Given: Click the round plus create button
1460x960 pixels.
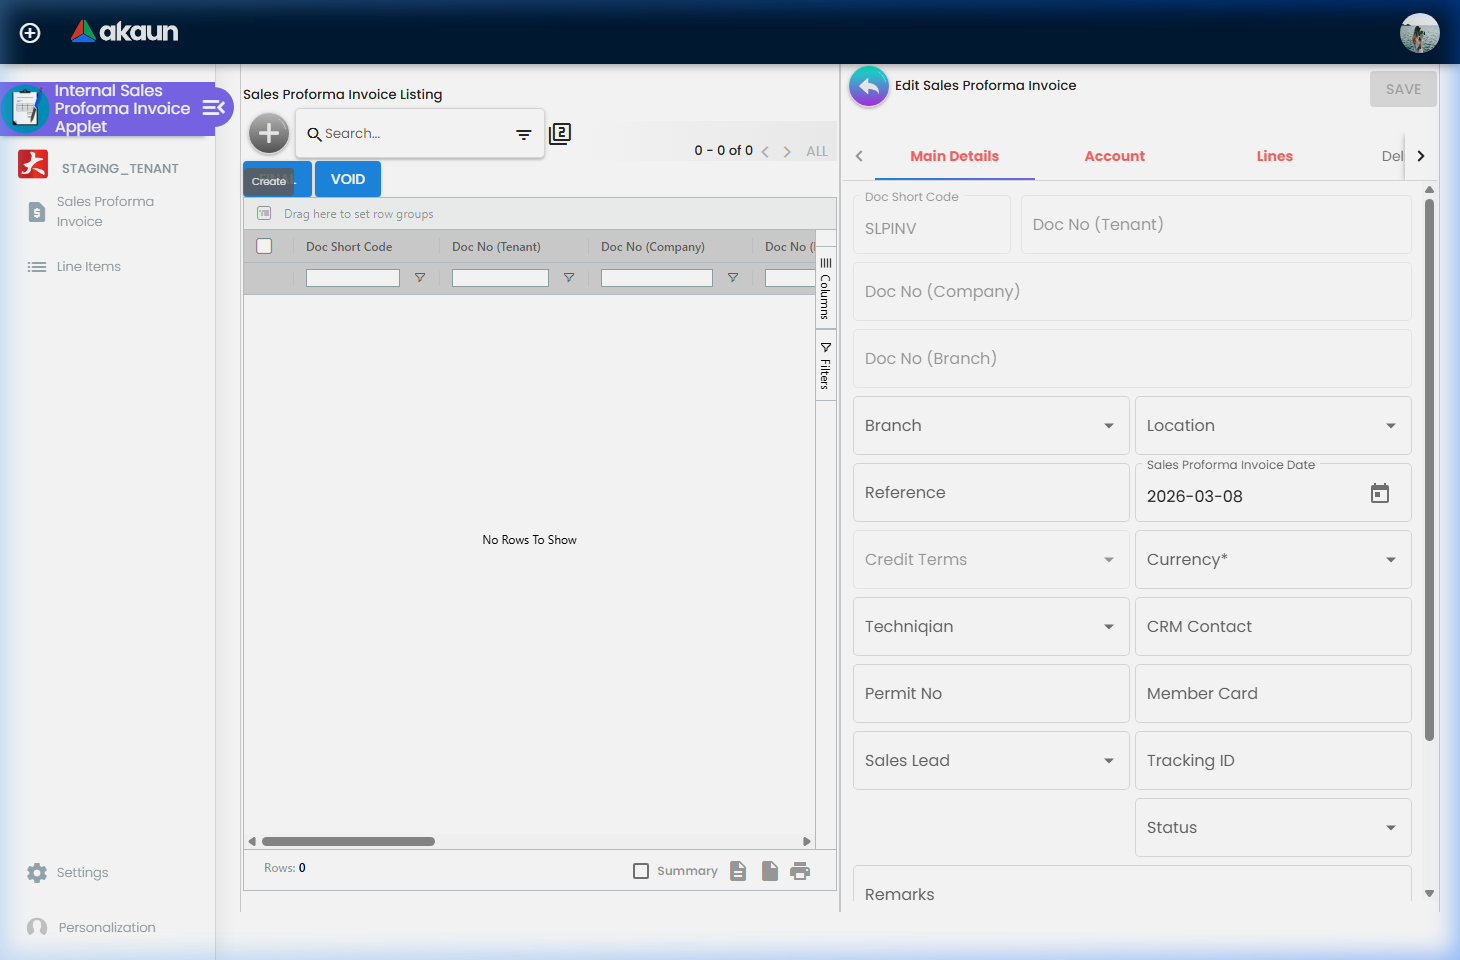Looking at the screenshot, I should (x=269, y=133).
